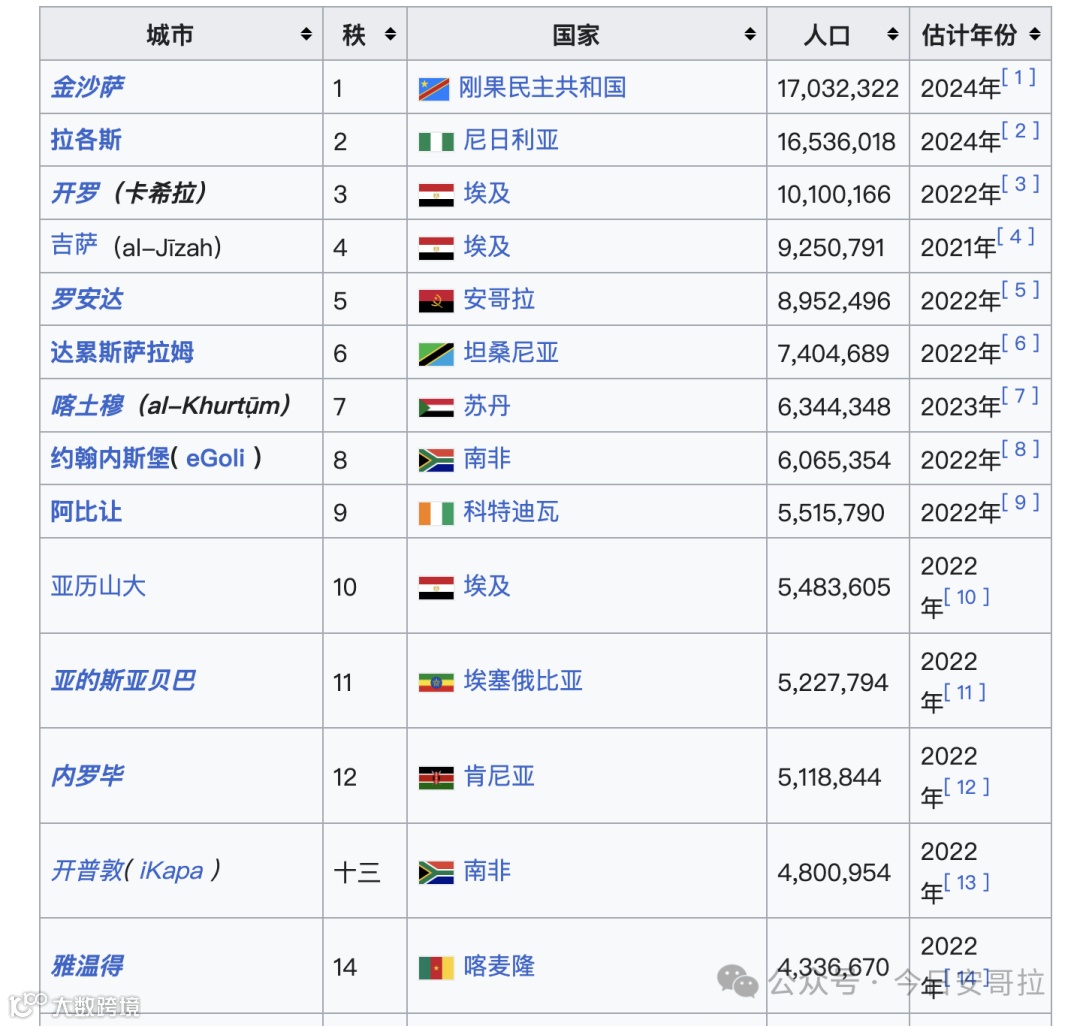Open citation reference [6]
The image size is (1080, 1026).
coord(1020,343)
